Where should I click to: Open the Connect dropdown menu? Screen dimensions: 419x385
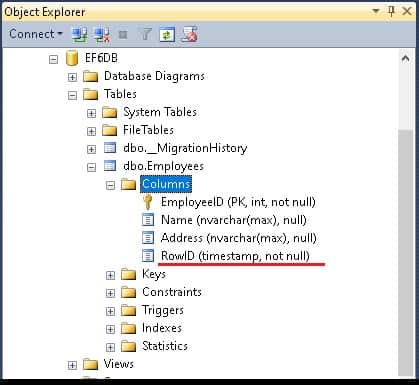36,34
